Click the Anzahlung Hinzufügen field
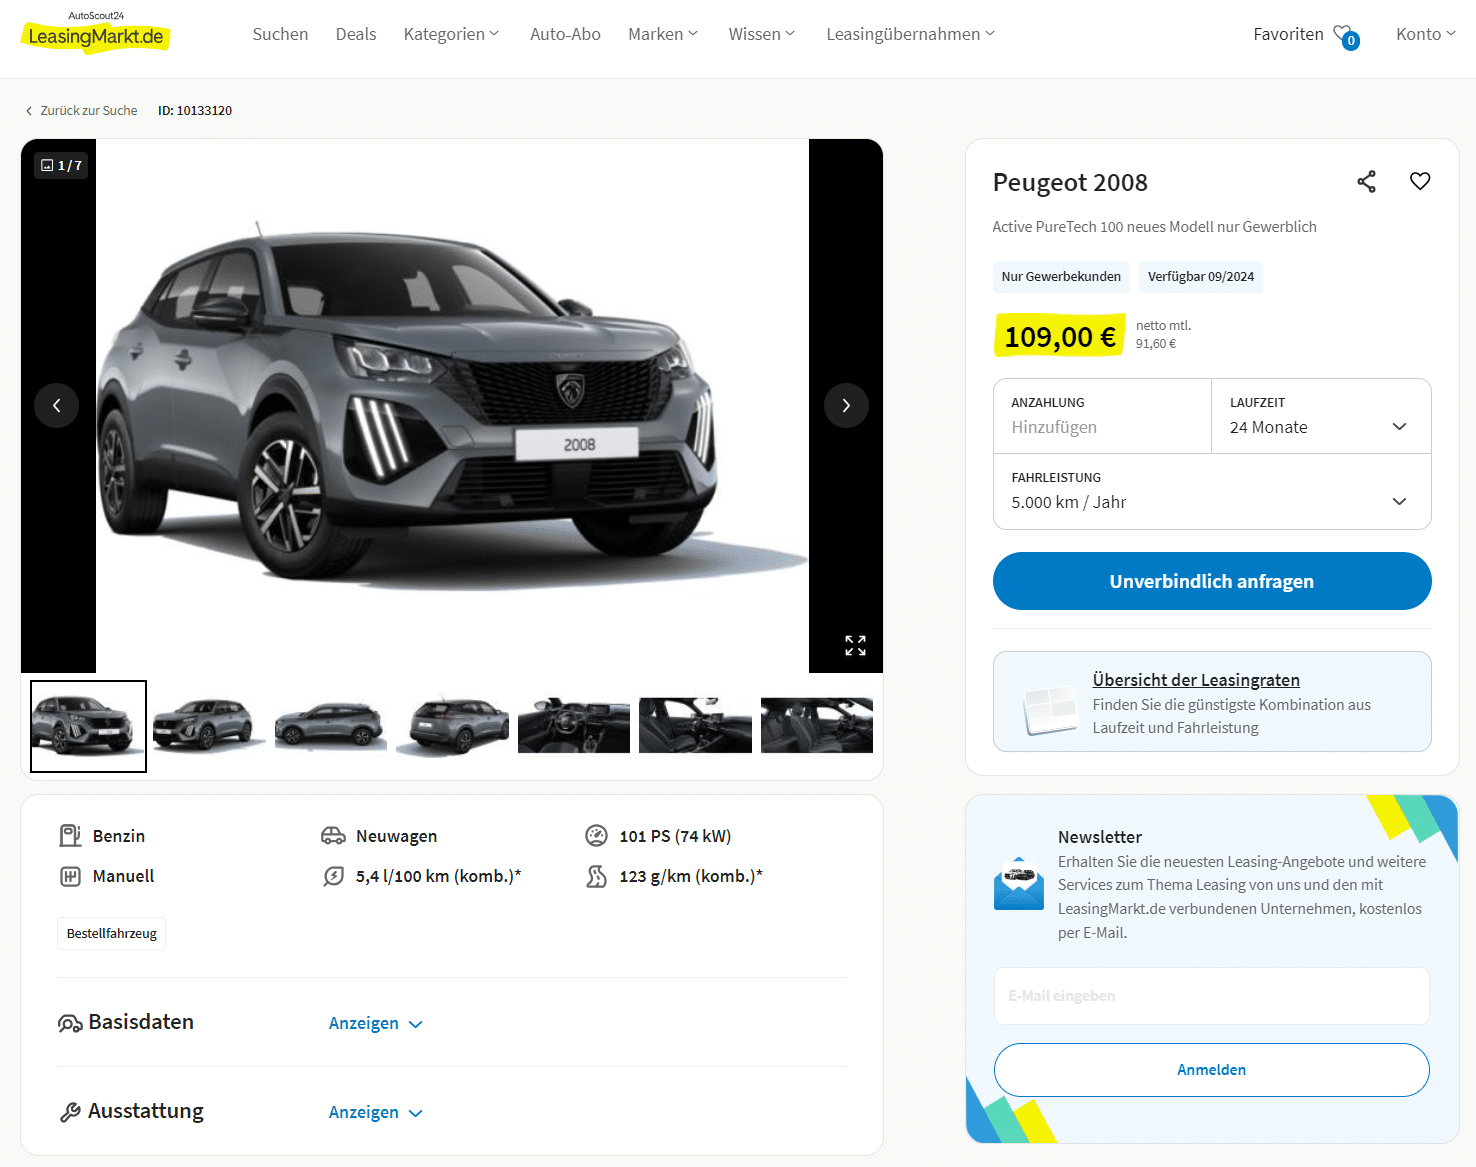 [1102, 416]
